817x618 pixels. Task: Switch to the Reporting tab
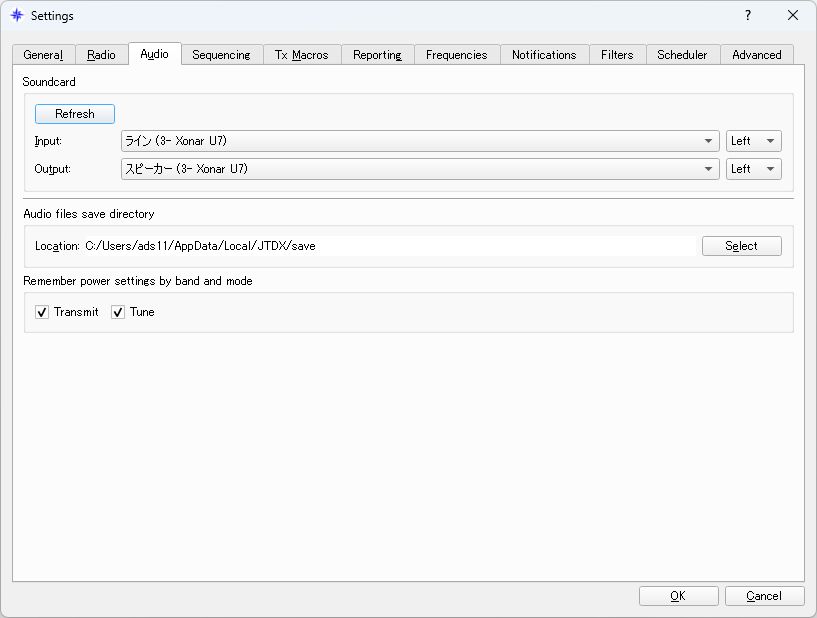377,55
